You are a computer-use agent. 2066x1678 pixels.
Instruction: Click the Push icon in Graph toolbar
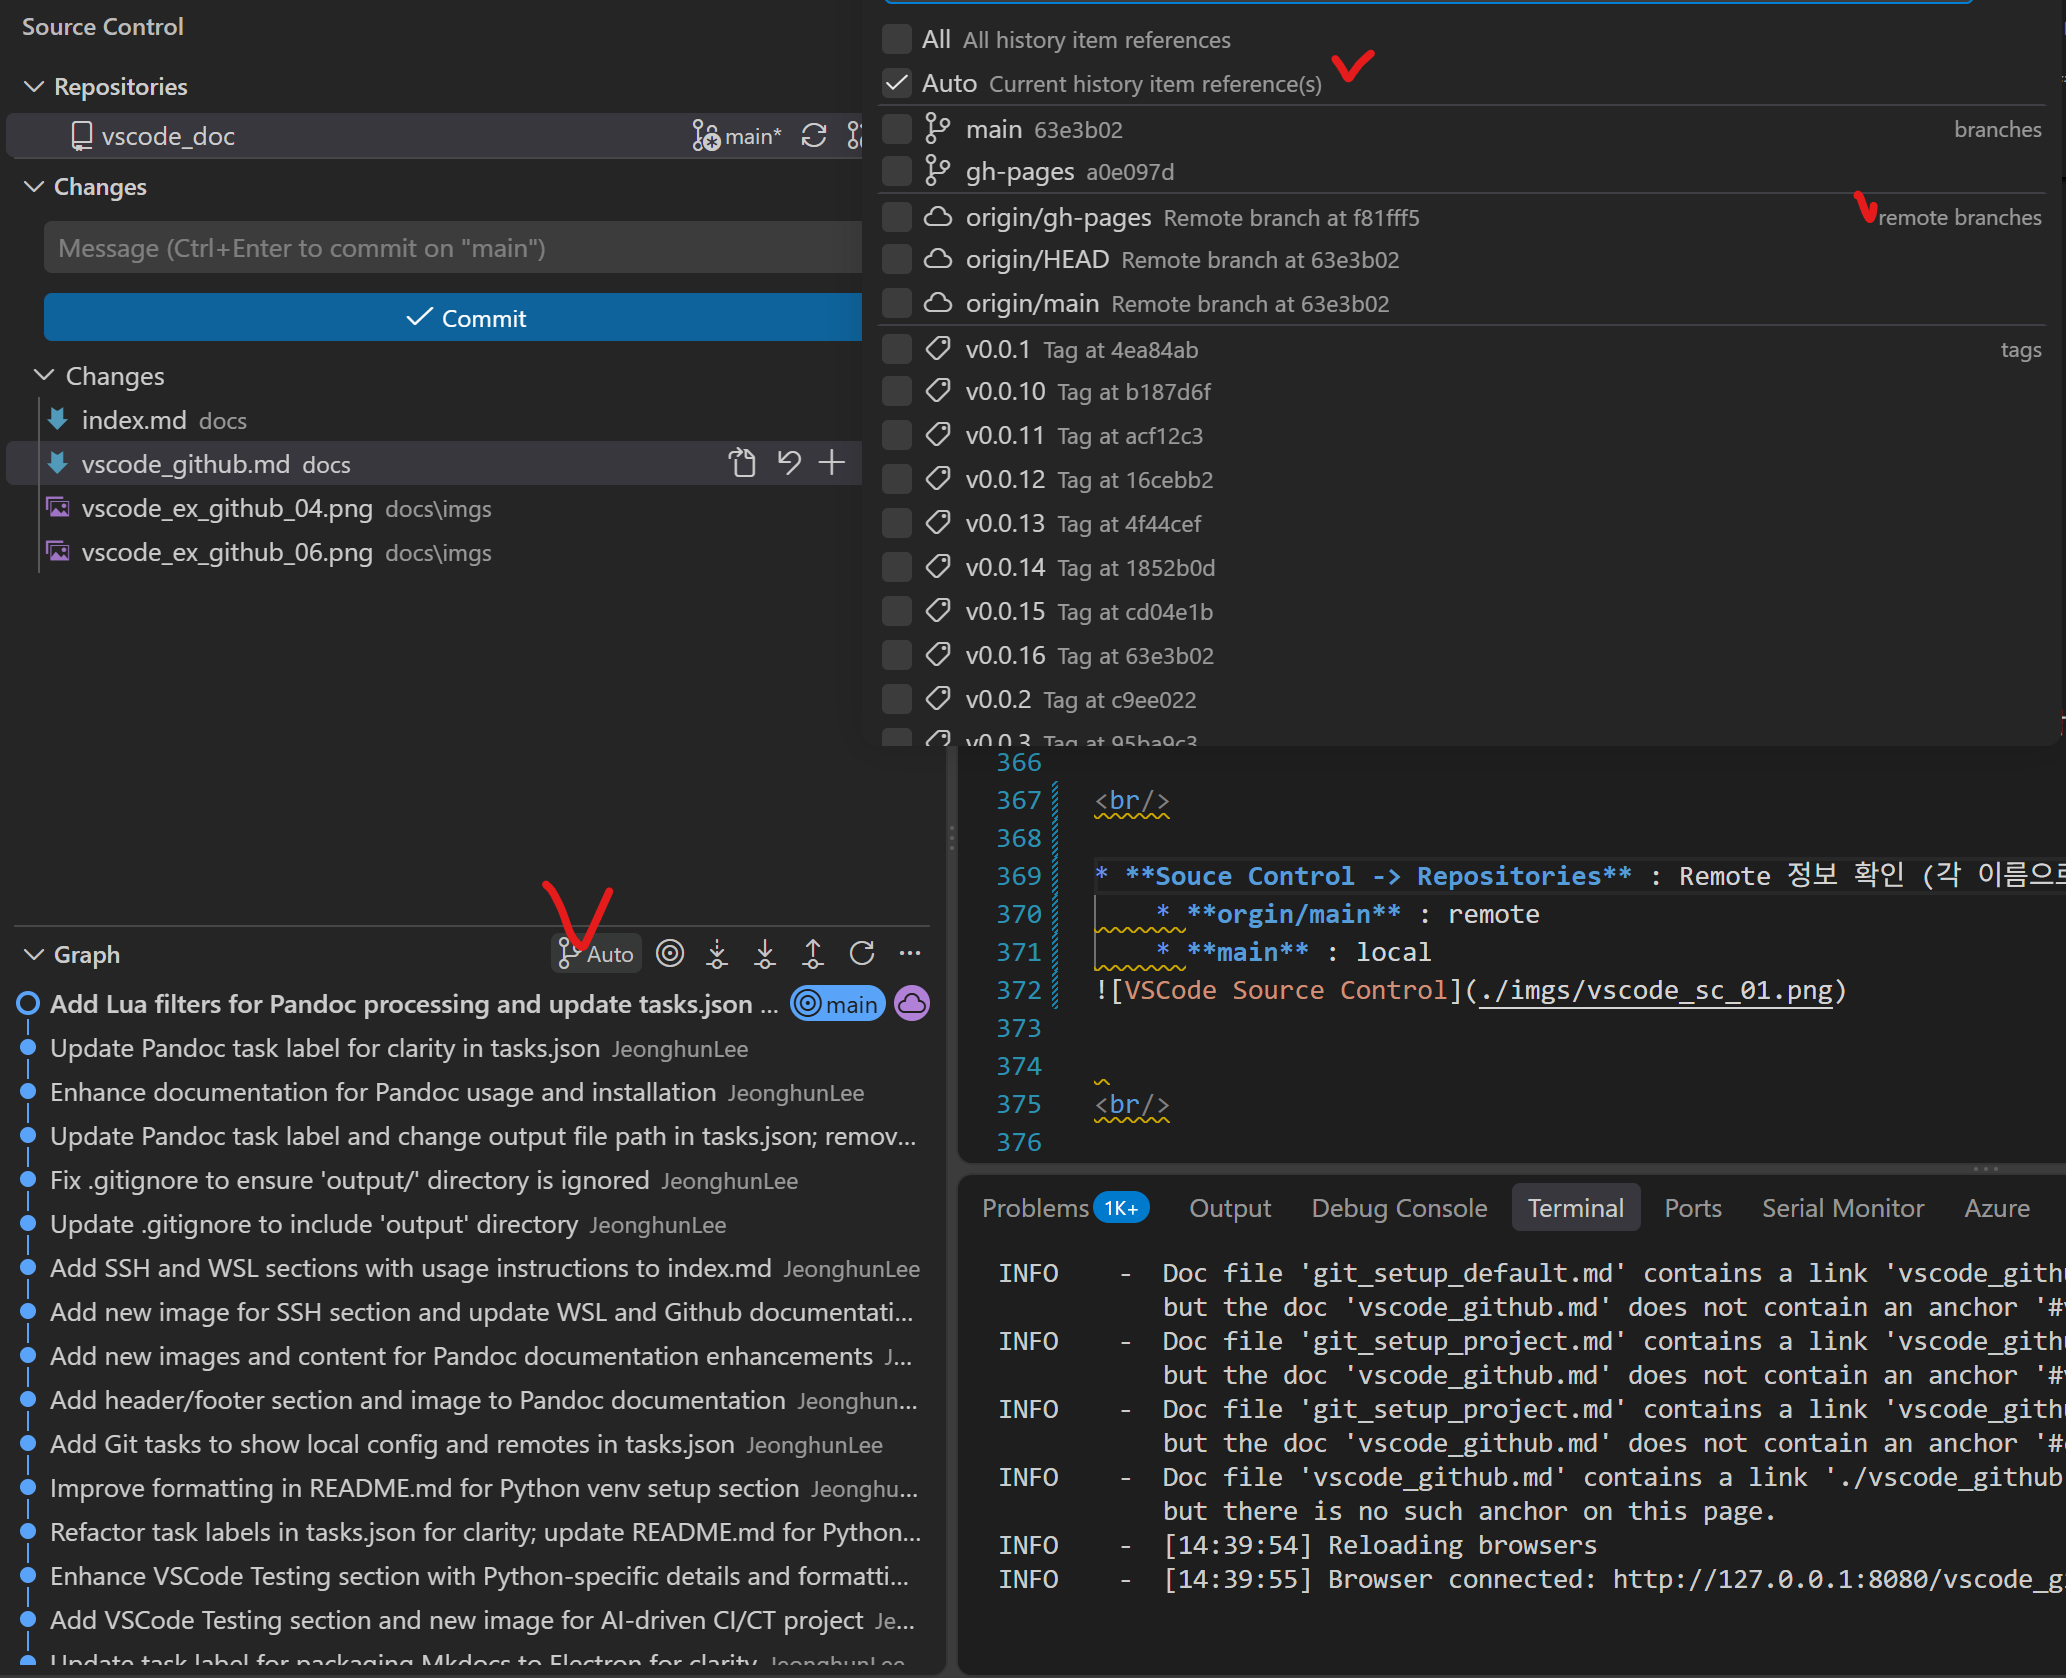coord(813,954)
